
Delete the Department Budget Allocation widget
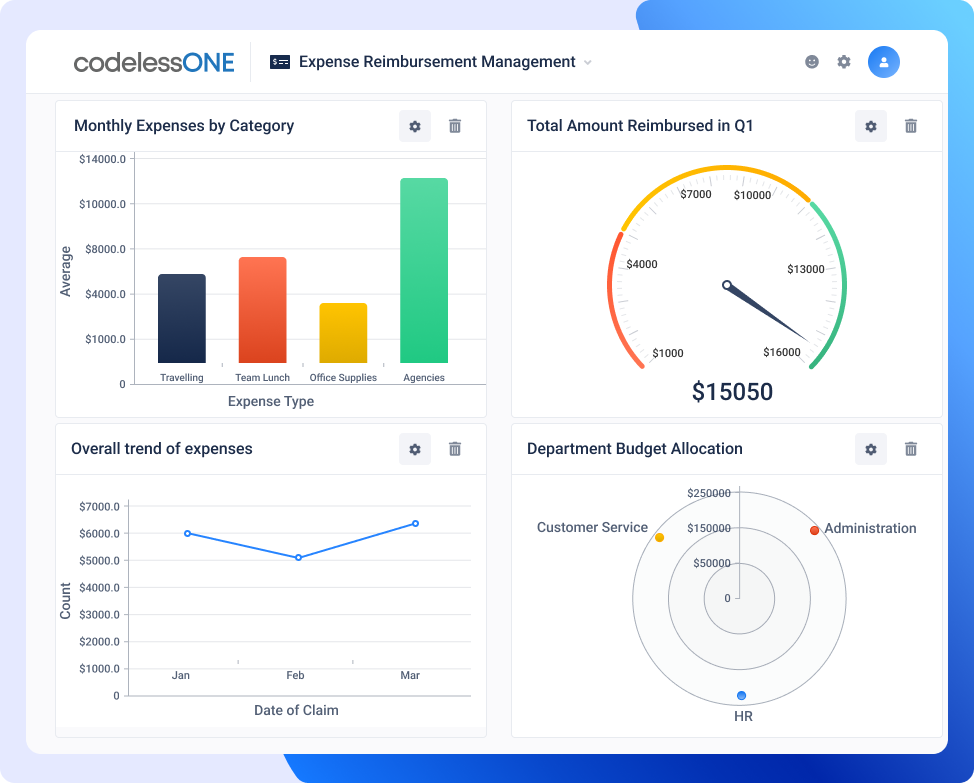coord(911,449)
